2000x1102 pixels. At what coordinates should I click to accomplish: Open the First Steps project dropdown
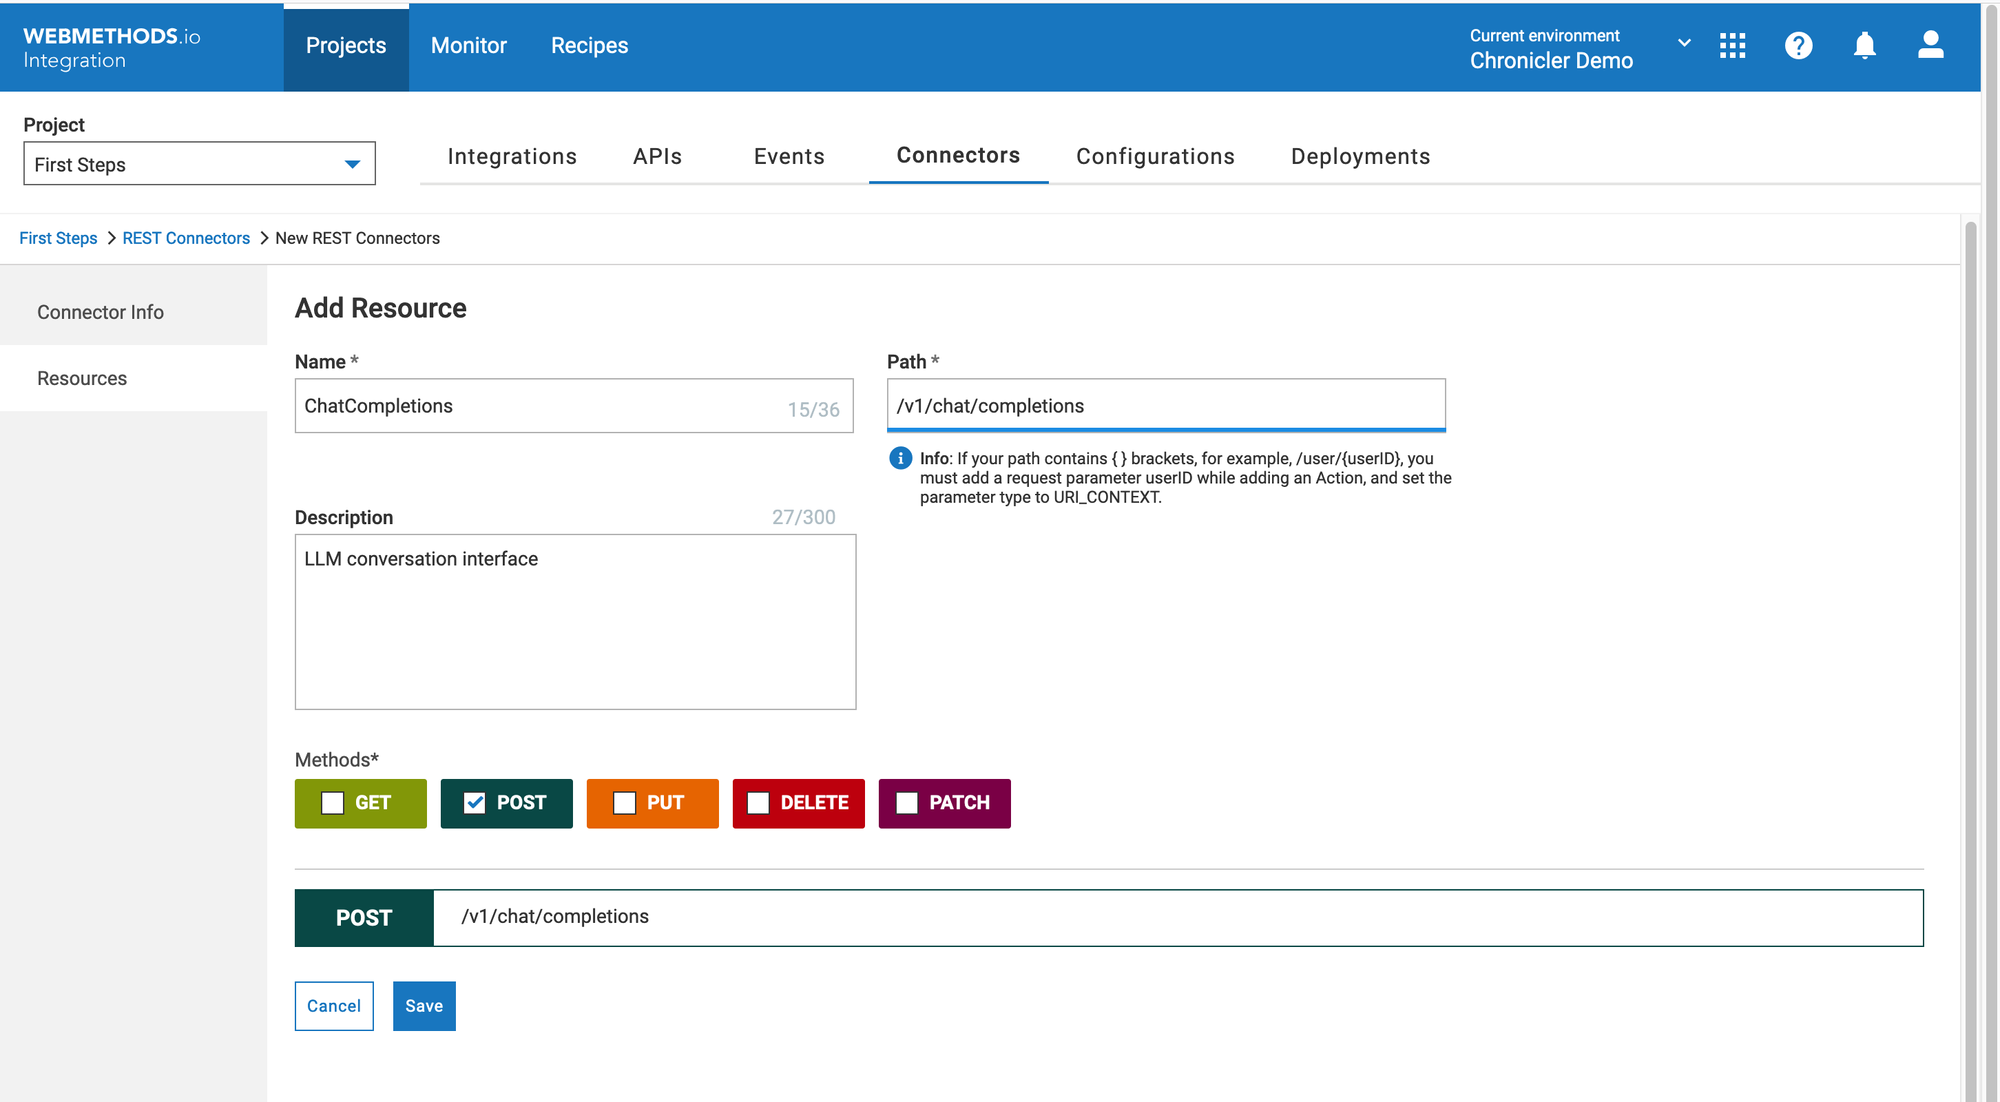(199, 164)
